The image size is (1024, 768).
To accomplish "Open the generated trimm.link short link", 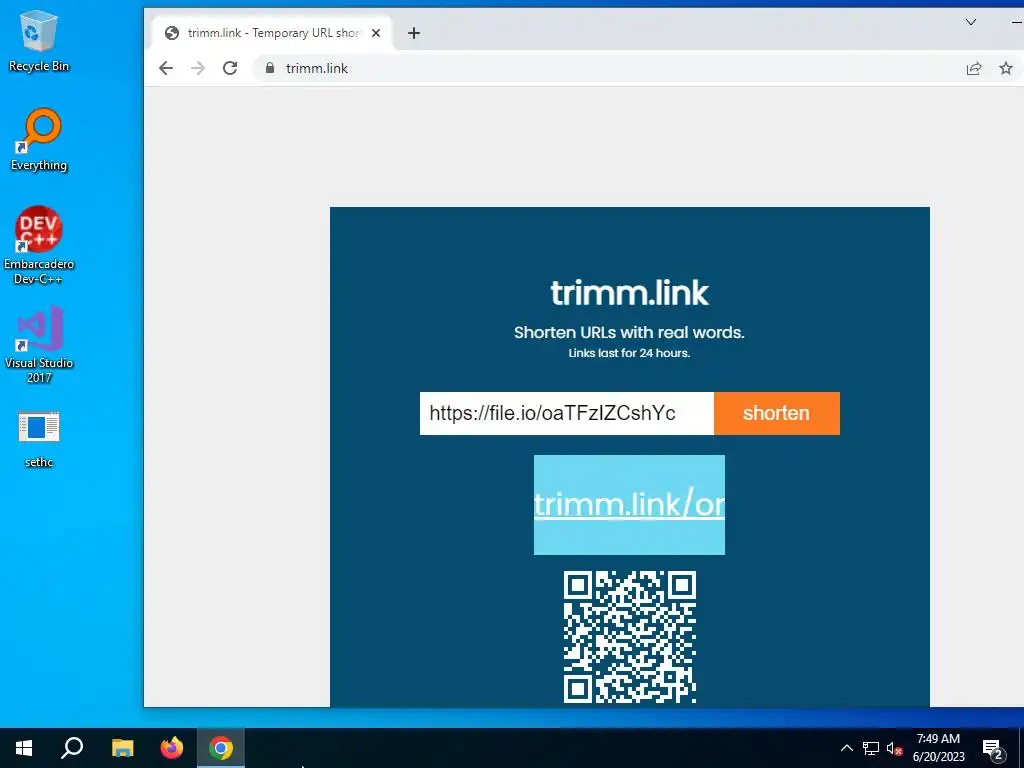I will [x=630, y=505].
